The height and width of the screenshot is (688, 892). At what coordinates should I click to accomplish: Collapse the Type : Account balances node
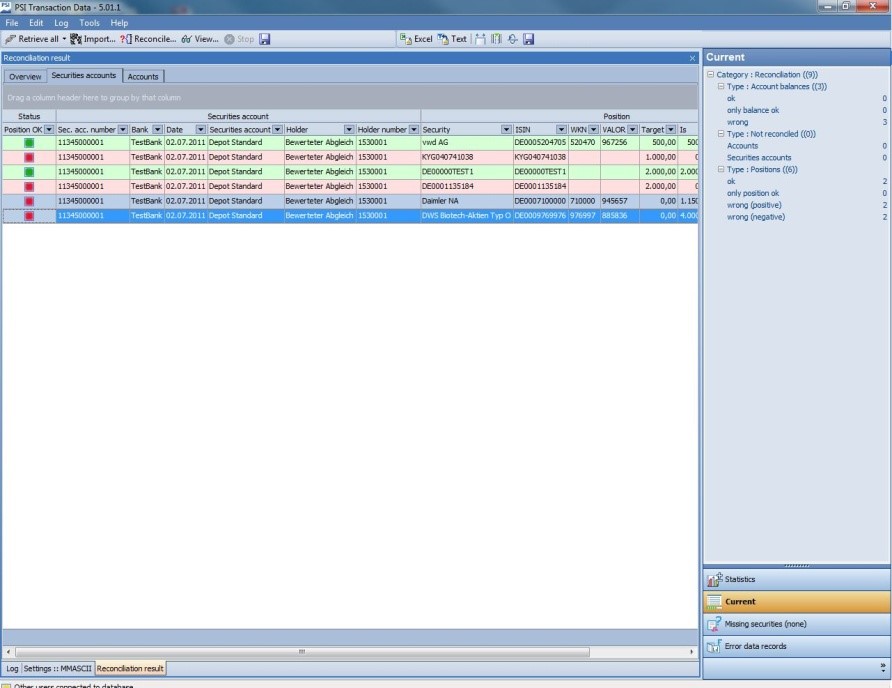click(720, 87)
